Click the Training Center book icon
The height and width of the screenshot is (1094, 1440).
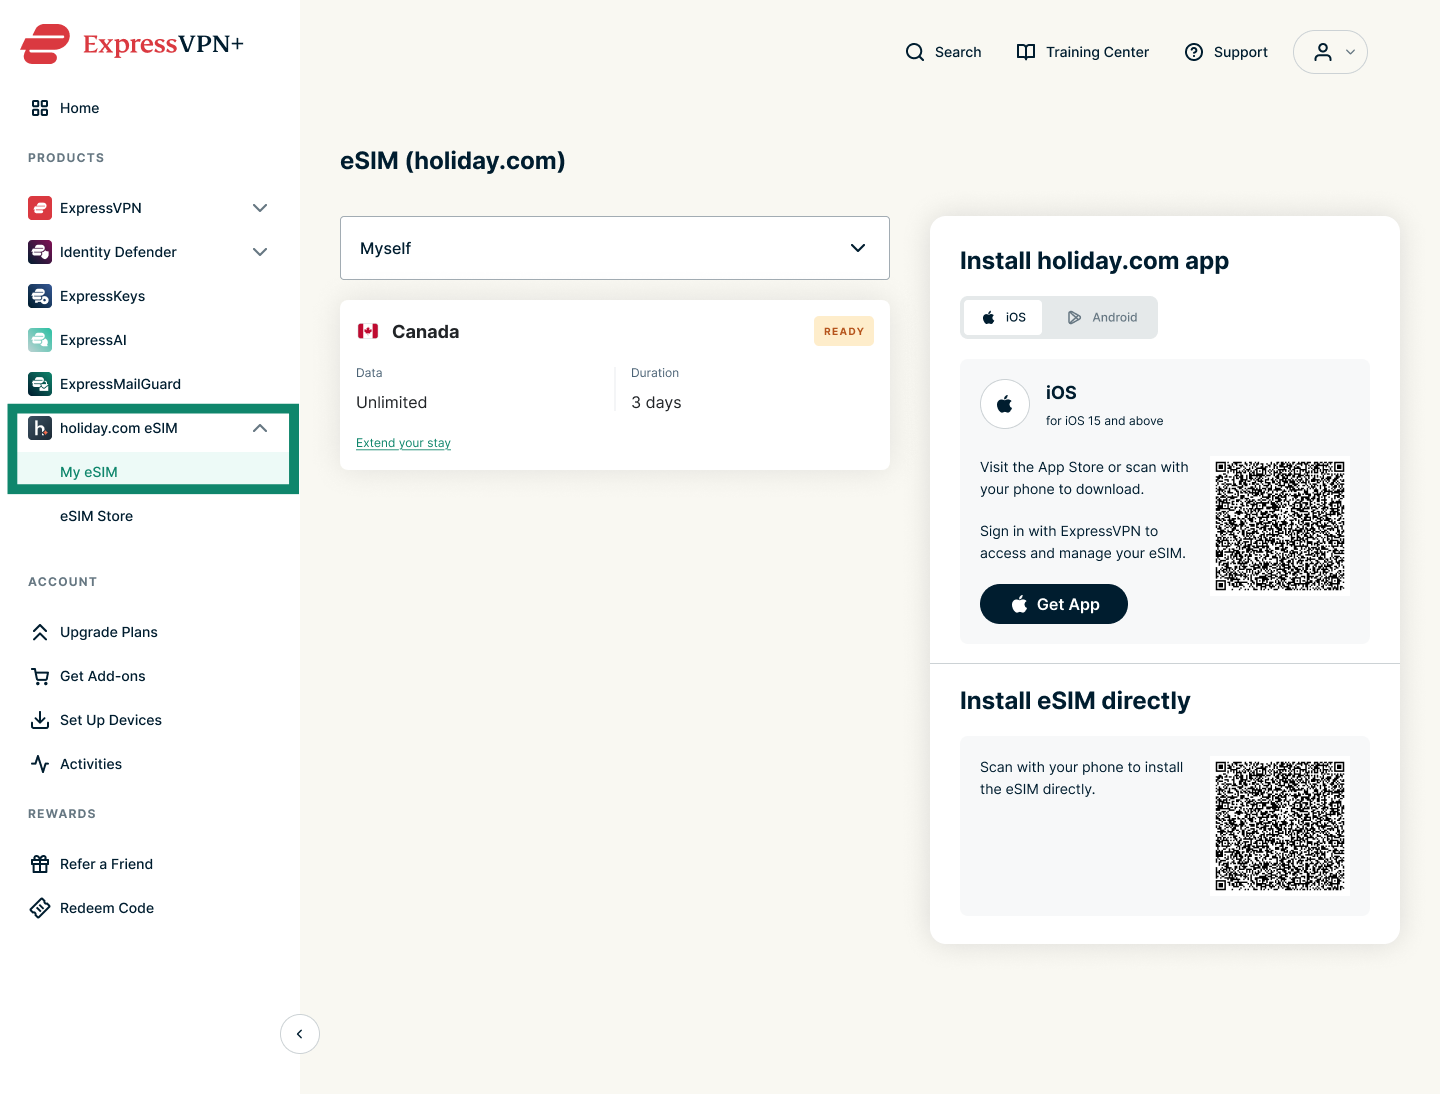[x=1026, y=52]
